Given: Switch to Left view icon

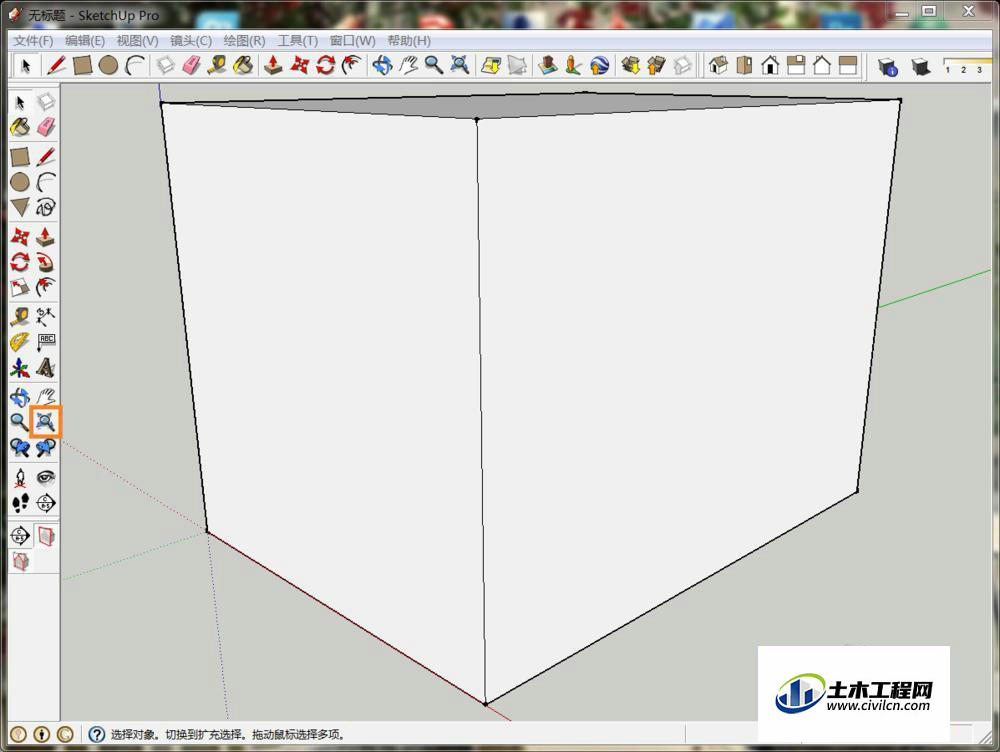Looking at the screenshot, I should [848, 65].
